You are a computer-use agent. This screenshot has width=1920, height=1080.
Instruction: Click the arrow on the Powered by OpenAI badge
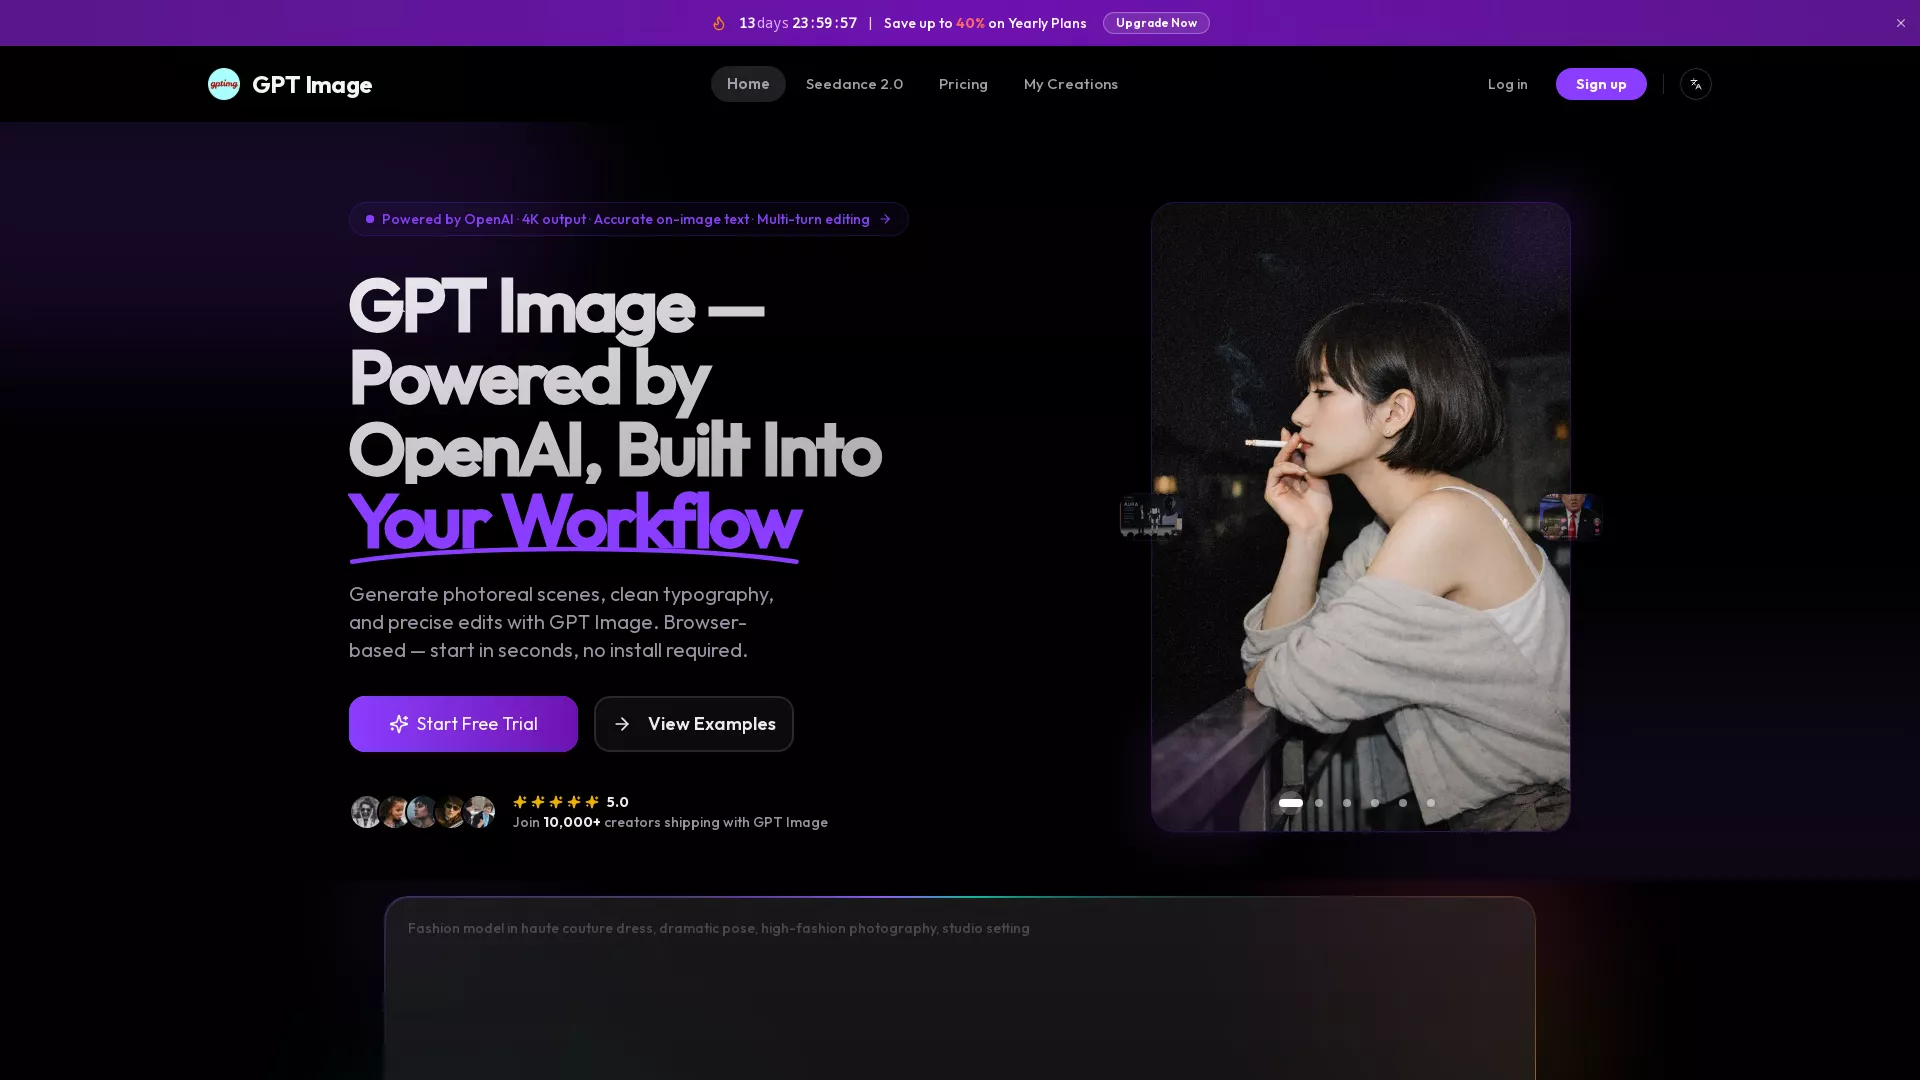(x=884, y=219)
